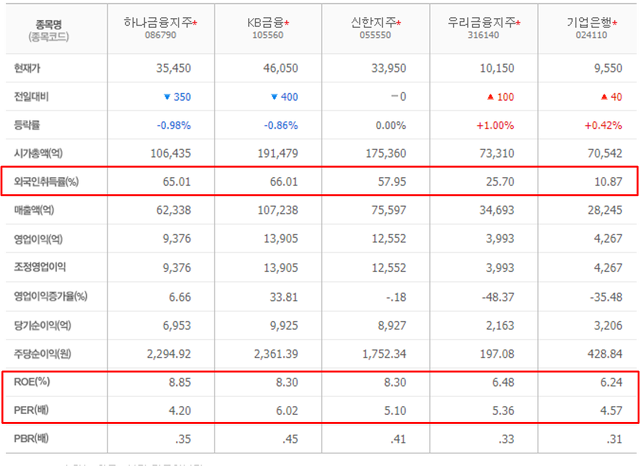Click the red up arrow beside 40
Screen dimensions: 640x466
tap(604, 97)
